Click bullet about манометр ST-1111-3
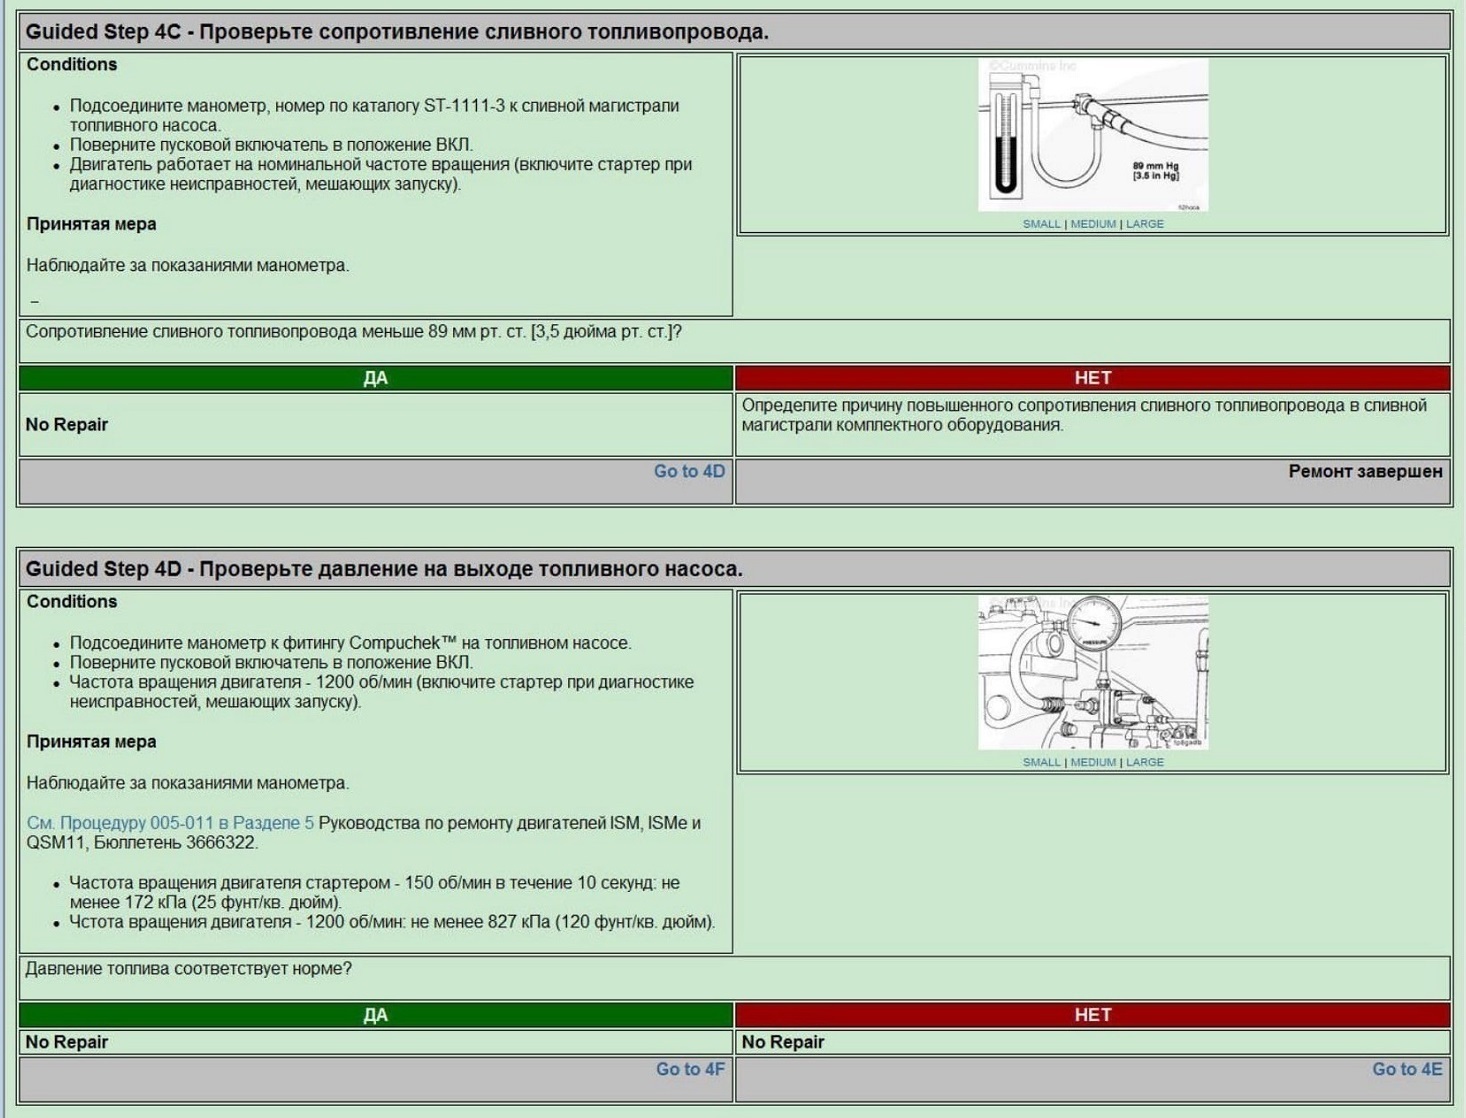1466x1118 pixels. (x=374, y=115)
